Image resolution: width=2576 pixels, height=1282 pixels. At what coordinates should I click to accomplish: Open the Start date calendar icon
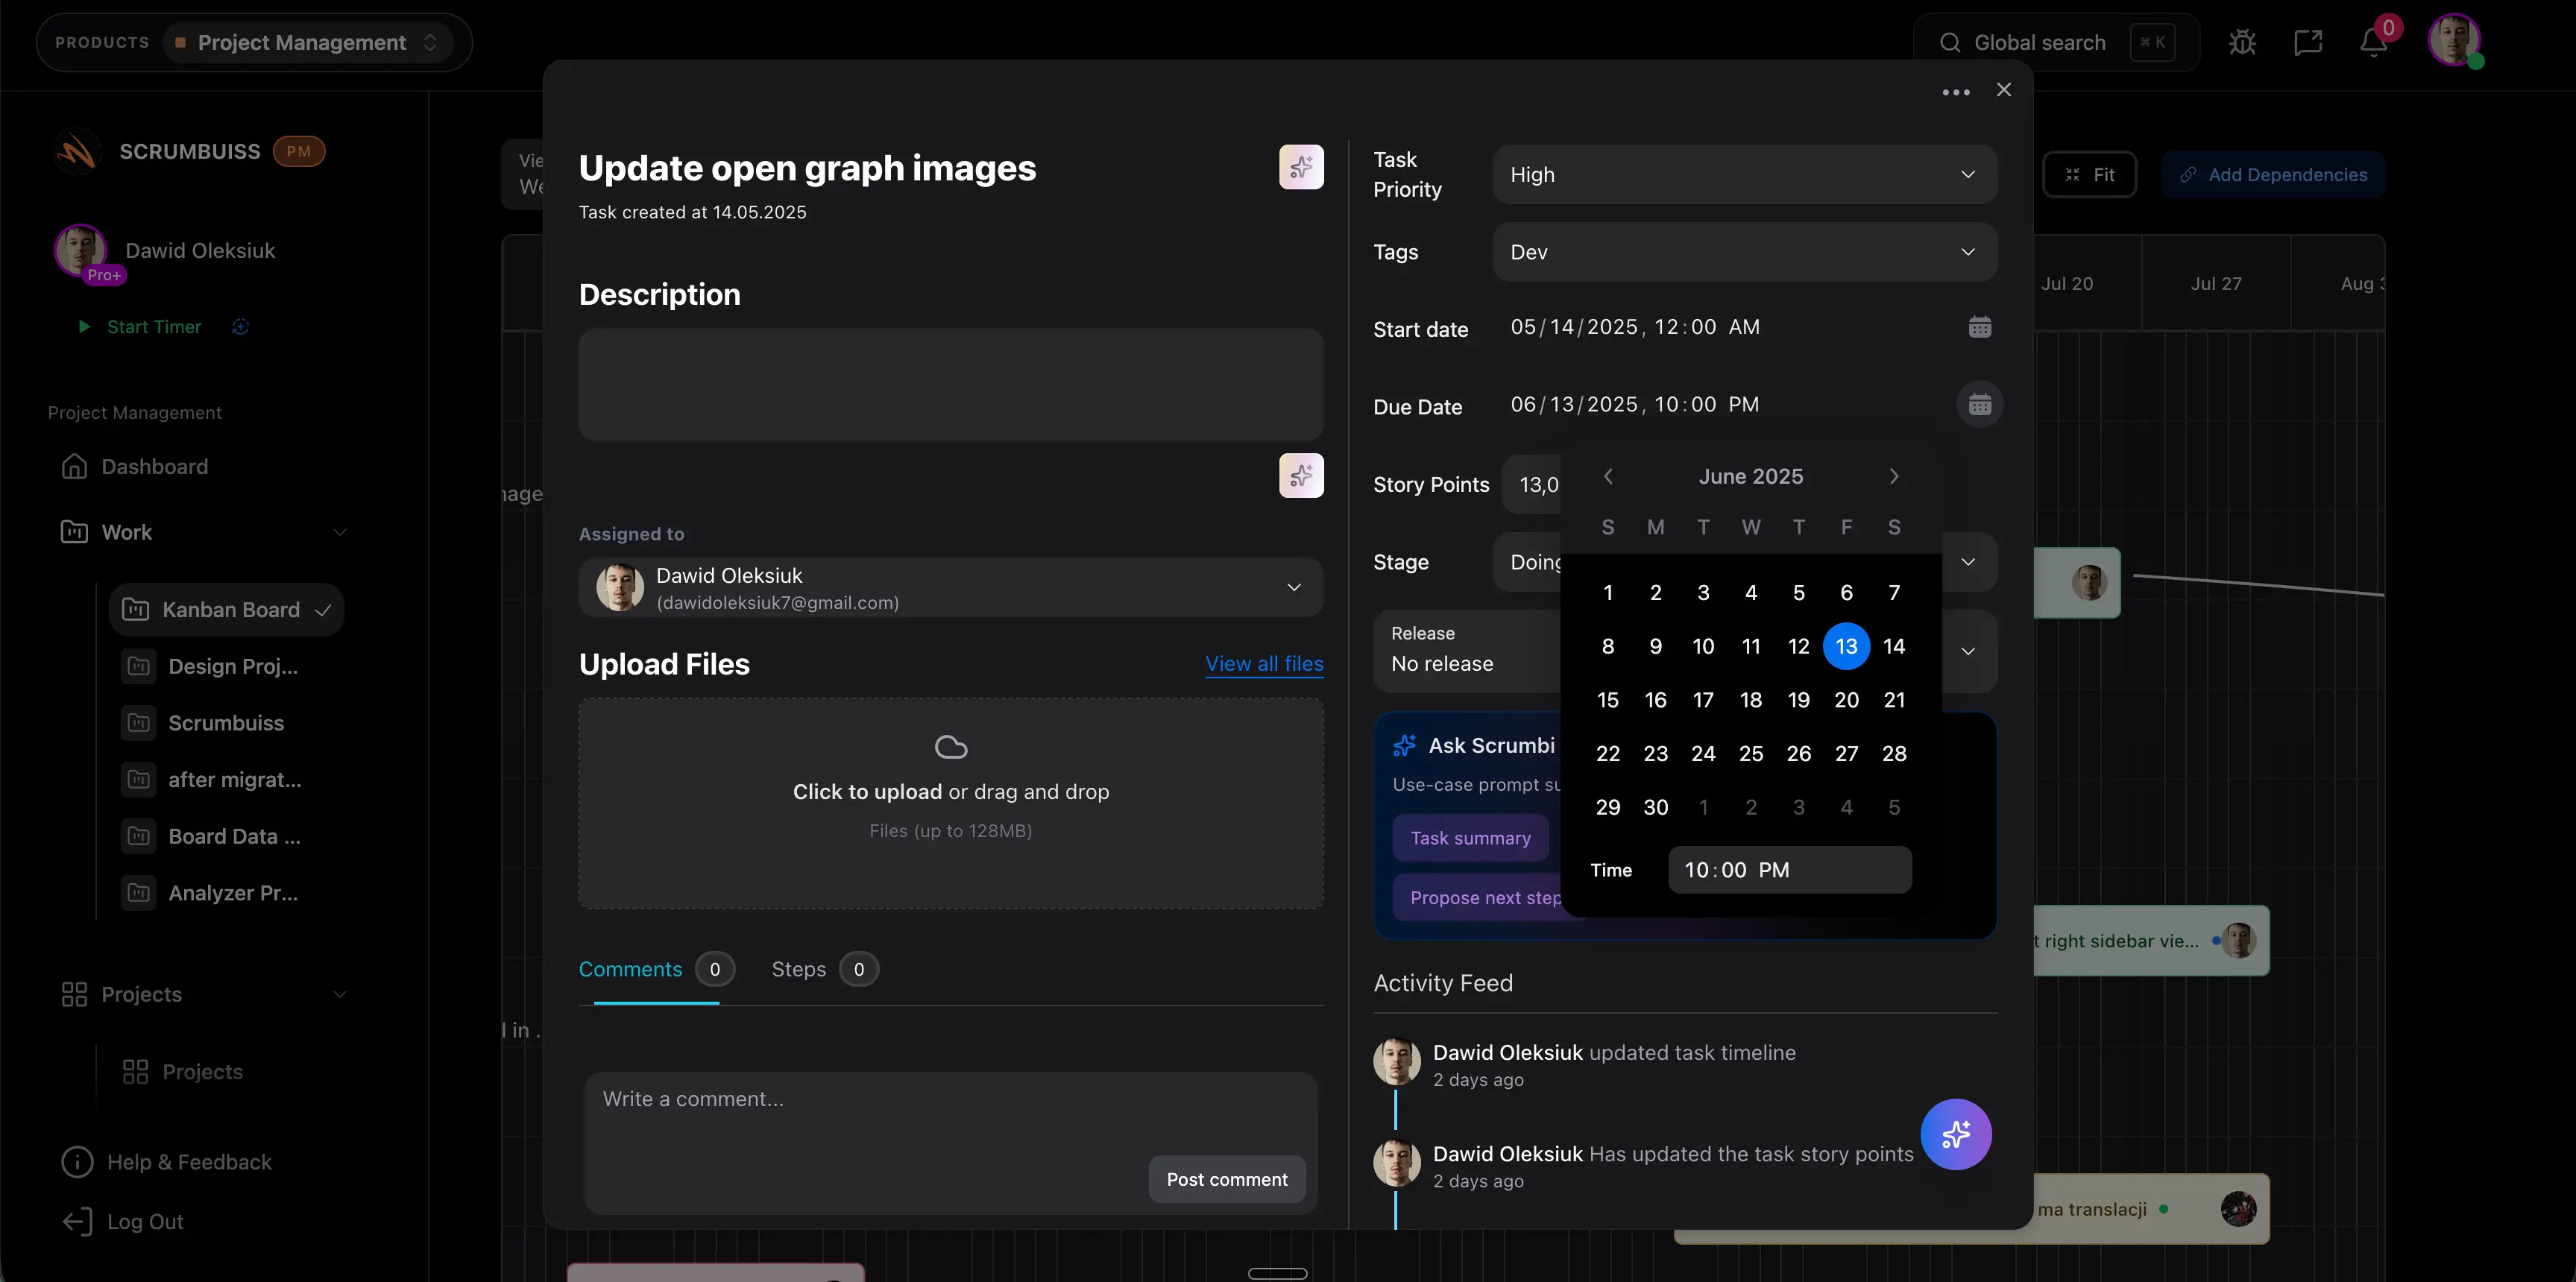pos(1979,327)
